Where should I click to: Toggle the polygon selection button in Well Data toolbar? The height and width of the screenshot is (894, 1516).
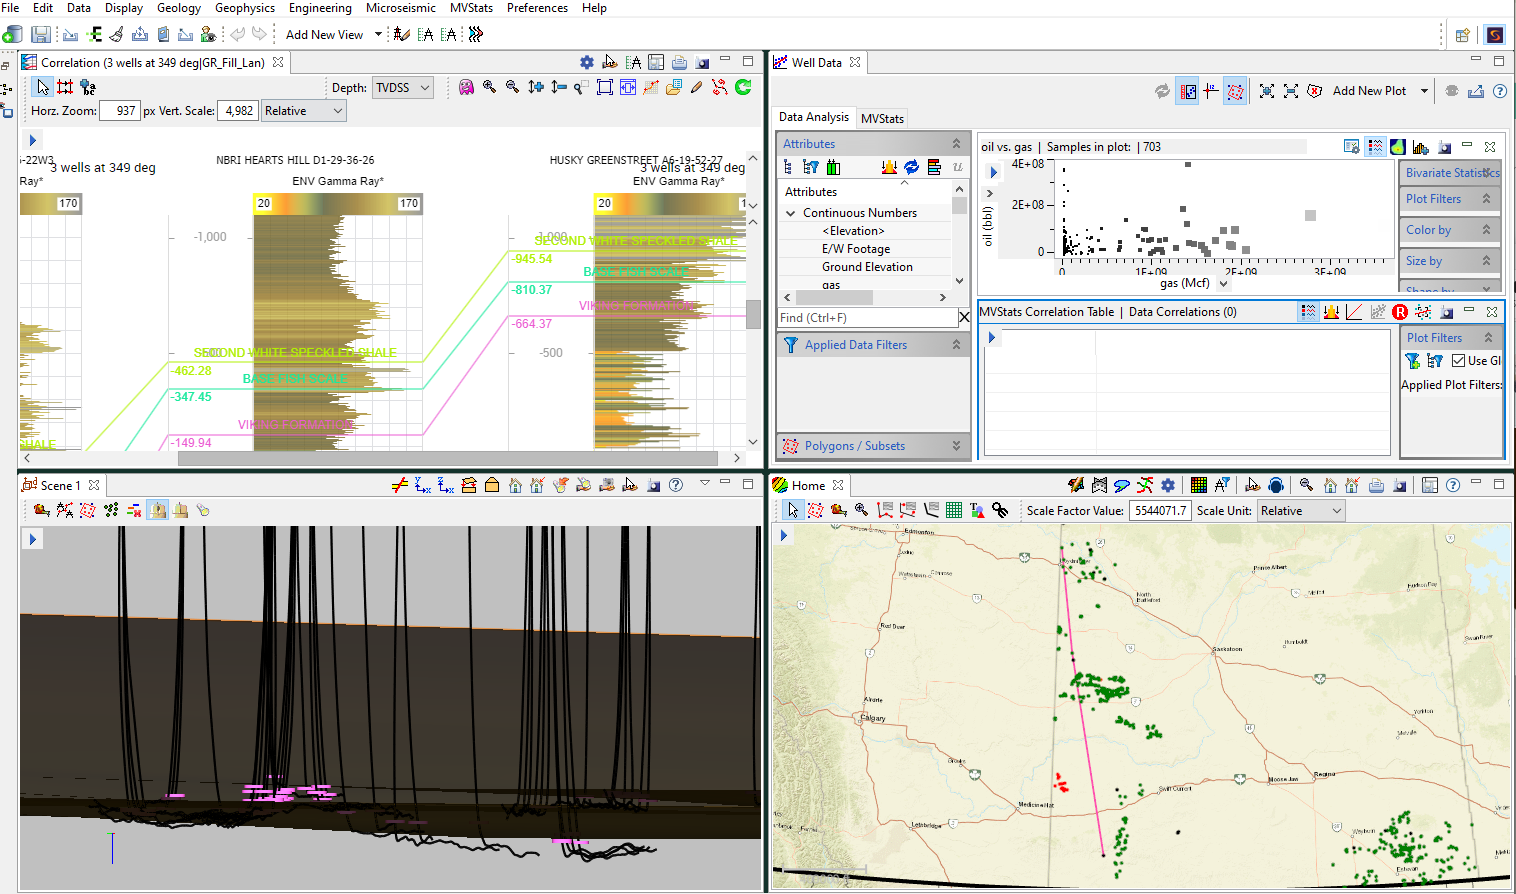[1235, 91]
